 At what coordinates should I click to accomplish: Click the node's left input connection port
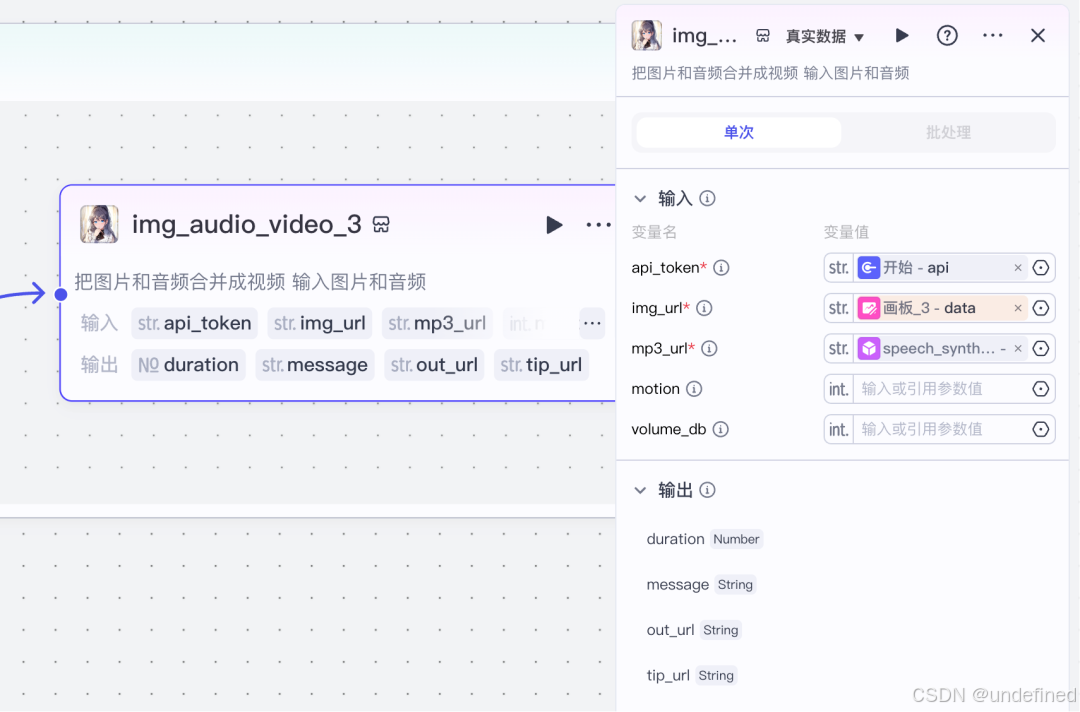tap(61, 295)
